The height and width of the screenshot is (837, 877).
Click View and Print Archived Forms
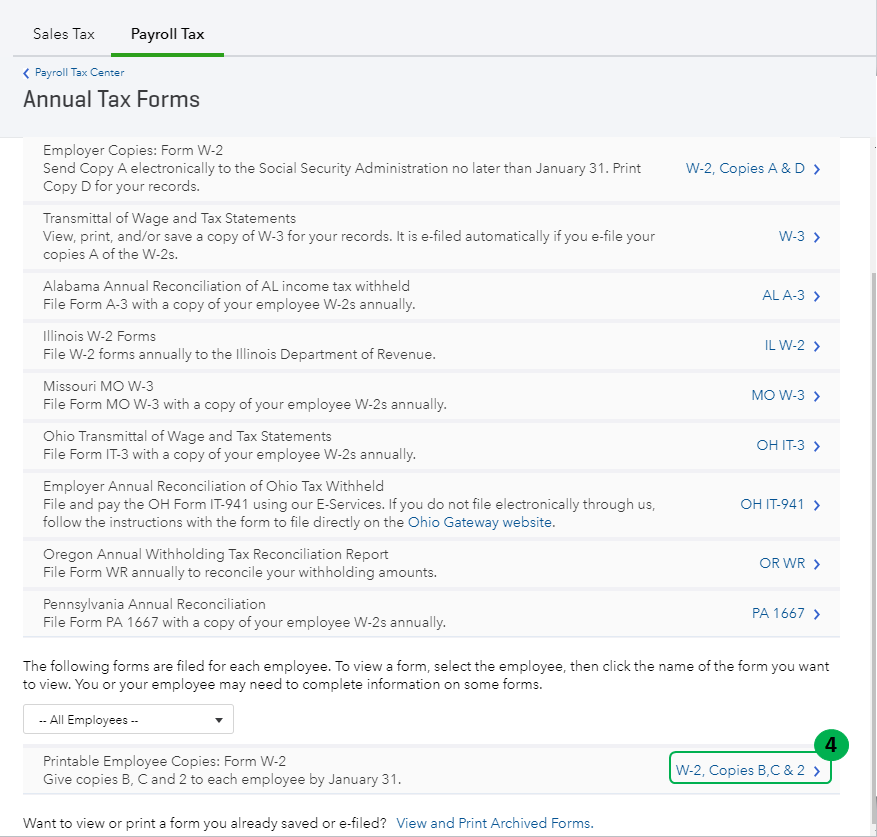tap(494, 824)
